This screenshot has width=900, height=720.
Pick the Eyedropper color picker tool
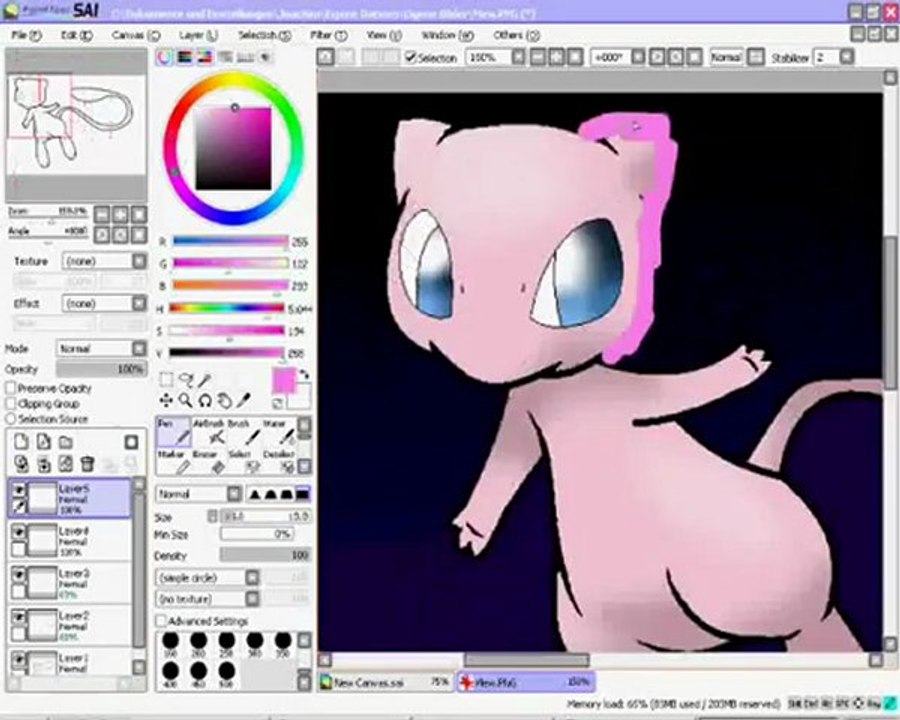click(x=244, y=399)
